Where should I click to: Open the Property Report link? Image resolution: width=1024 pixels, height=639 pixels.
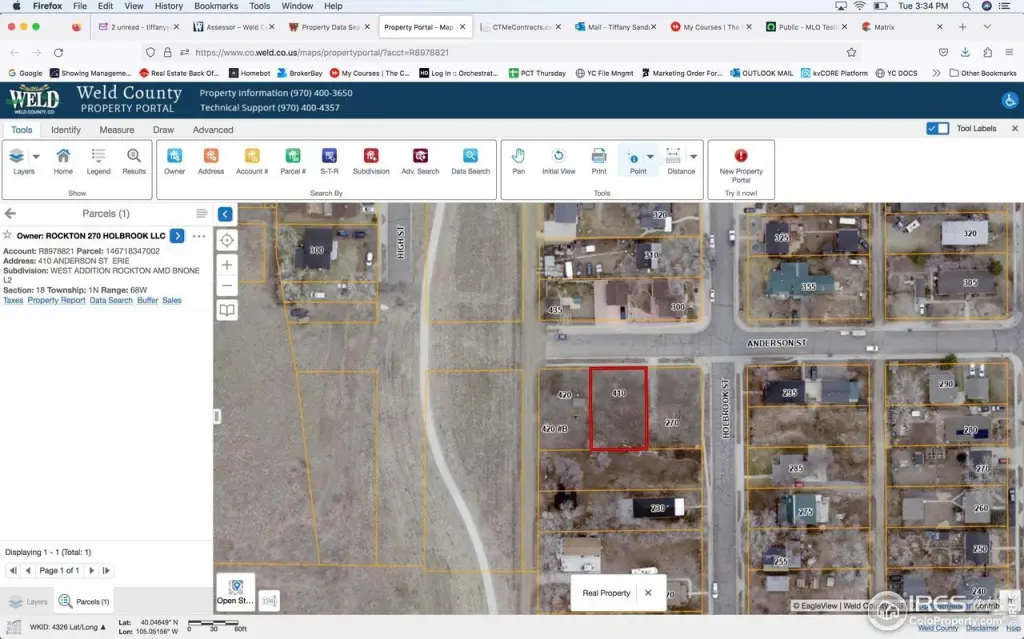point(56,300)
